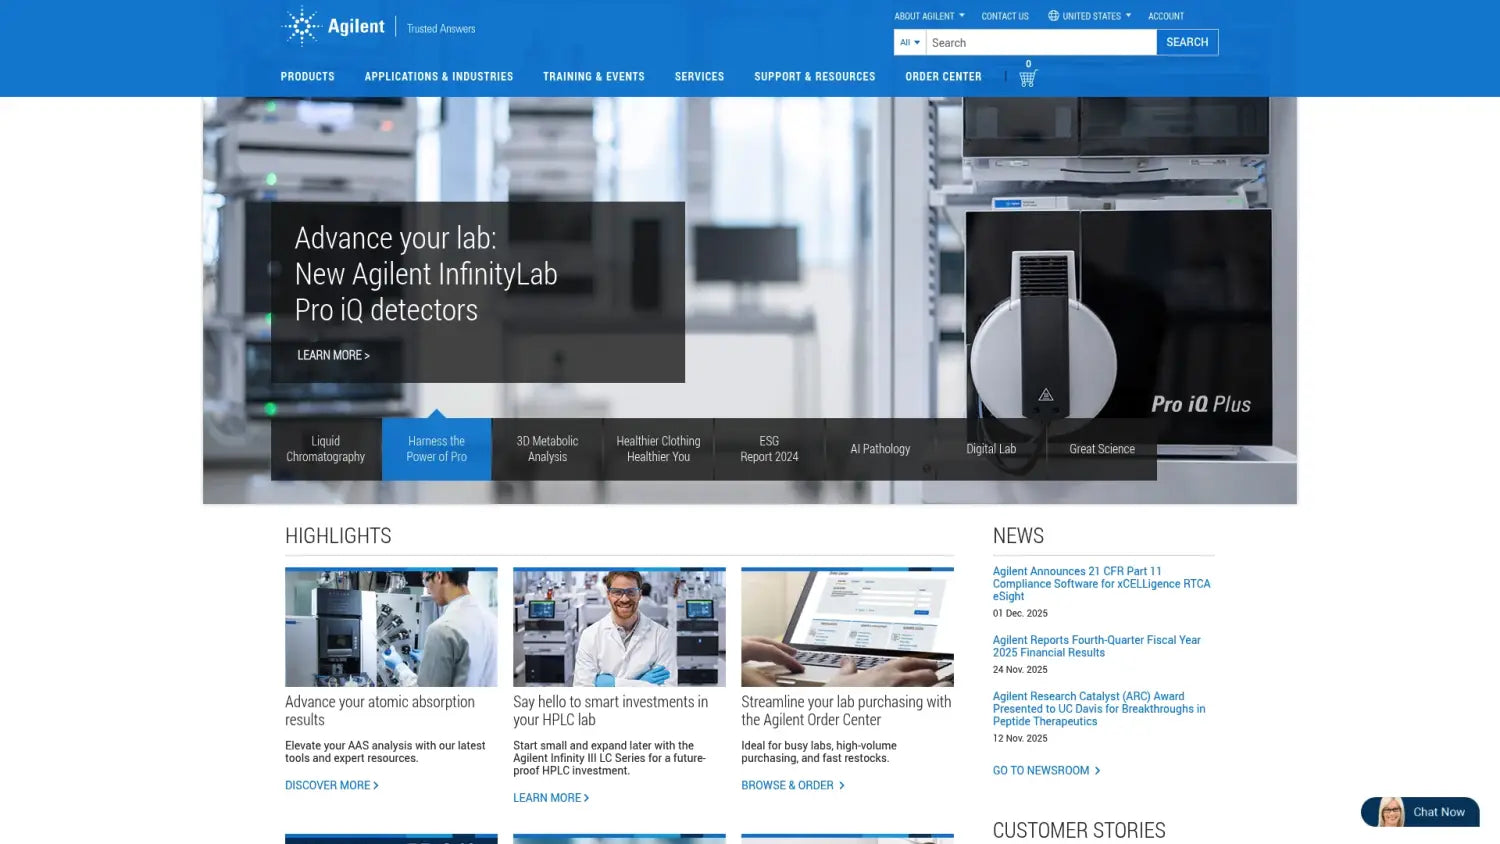
Task: Click the Trusted Answers tagline
Action: 441,29
